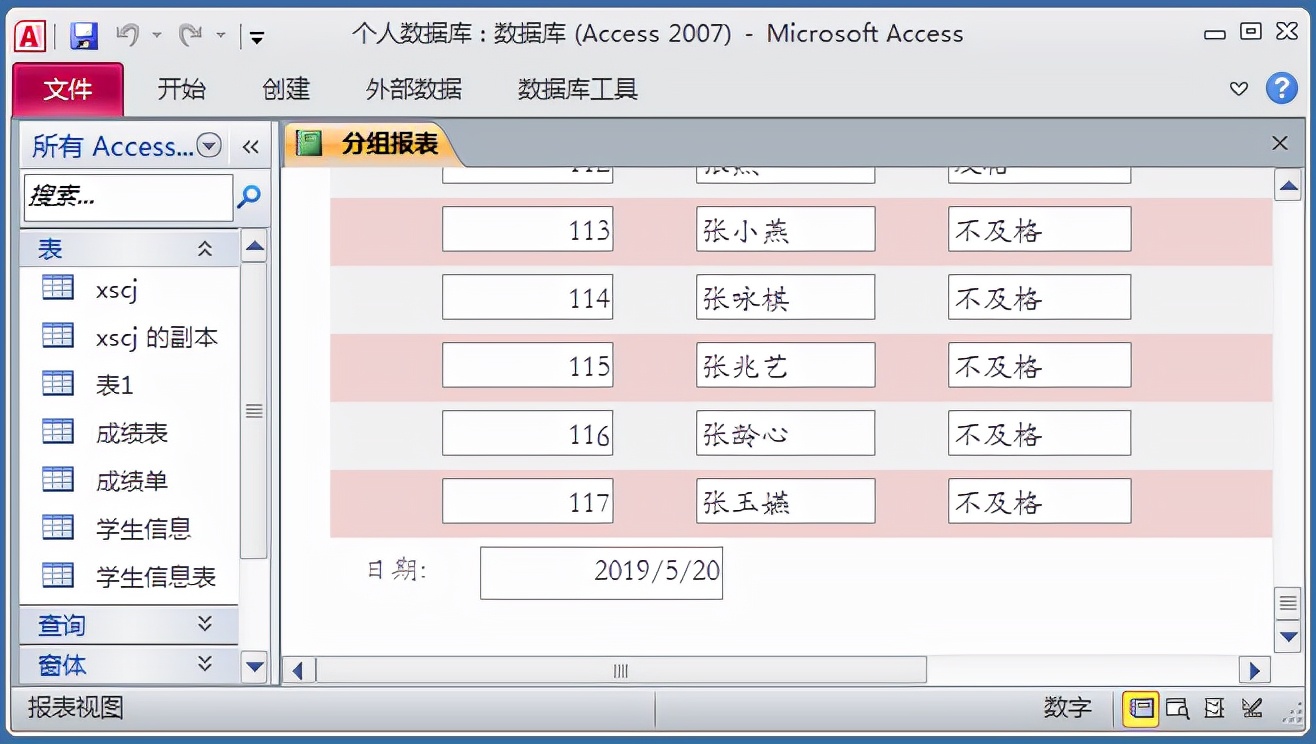Viewport: 1316px width, 744px height.
Task: Open the quick access toolbar customization dropdown
Action: tap(256, 34)
